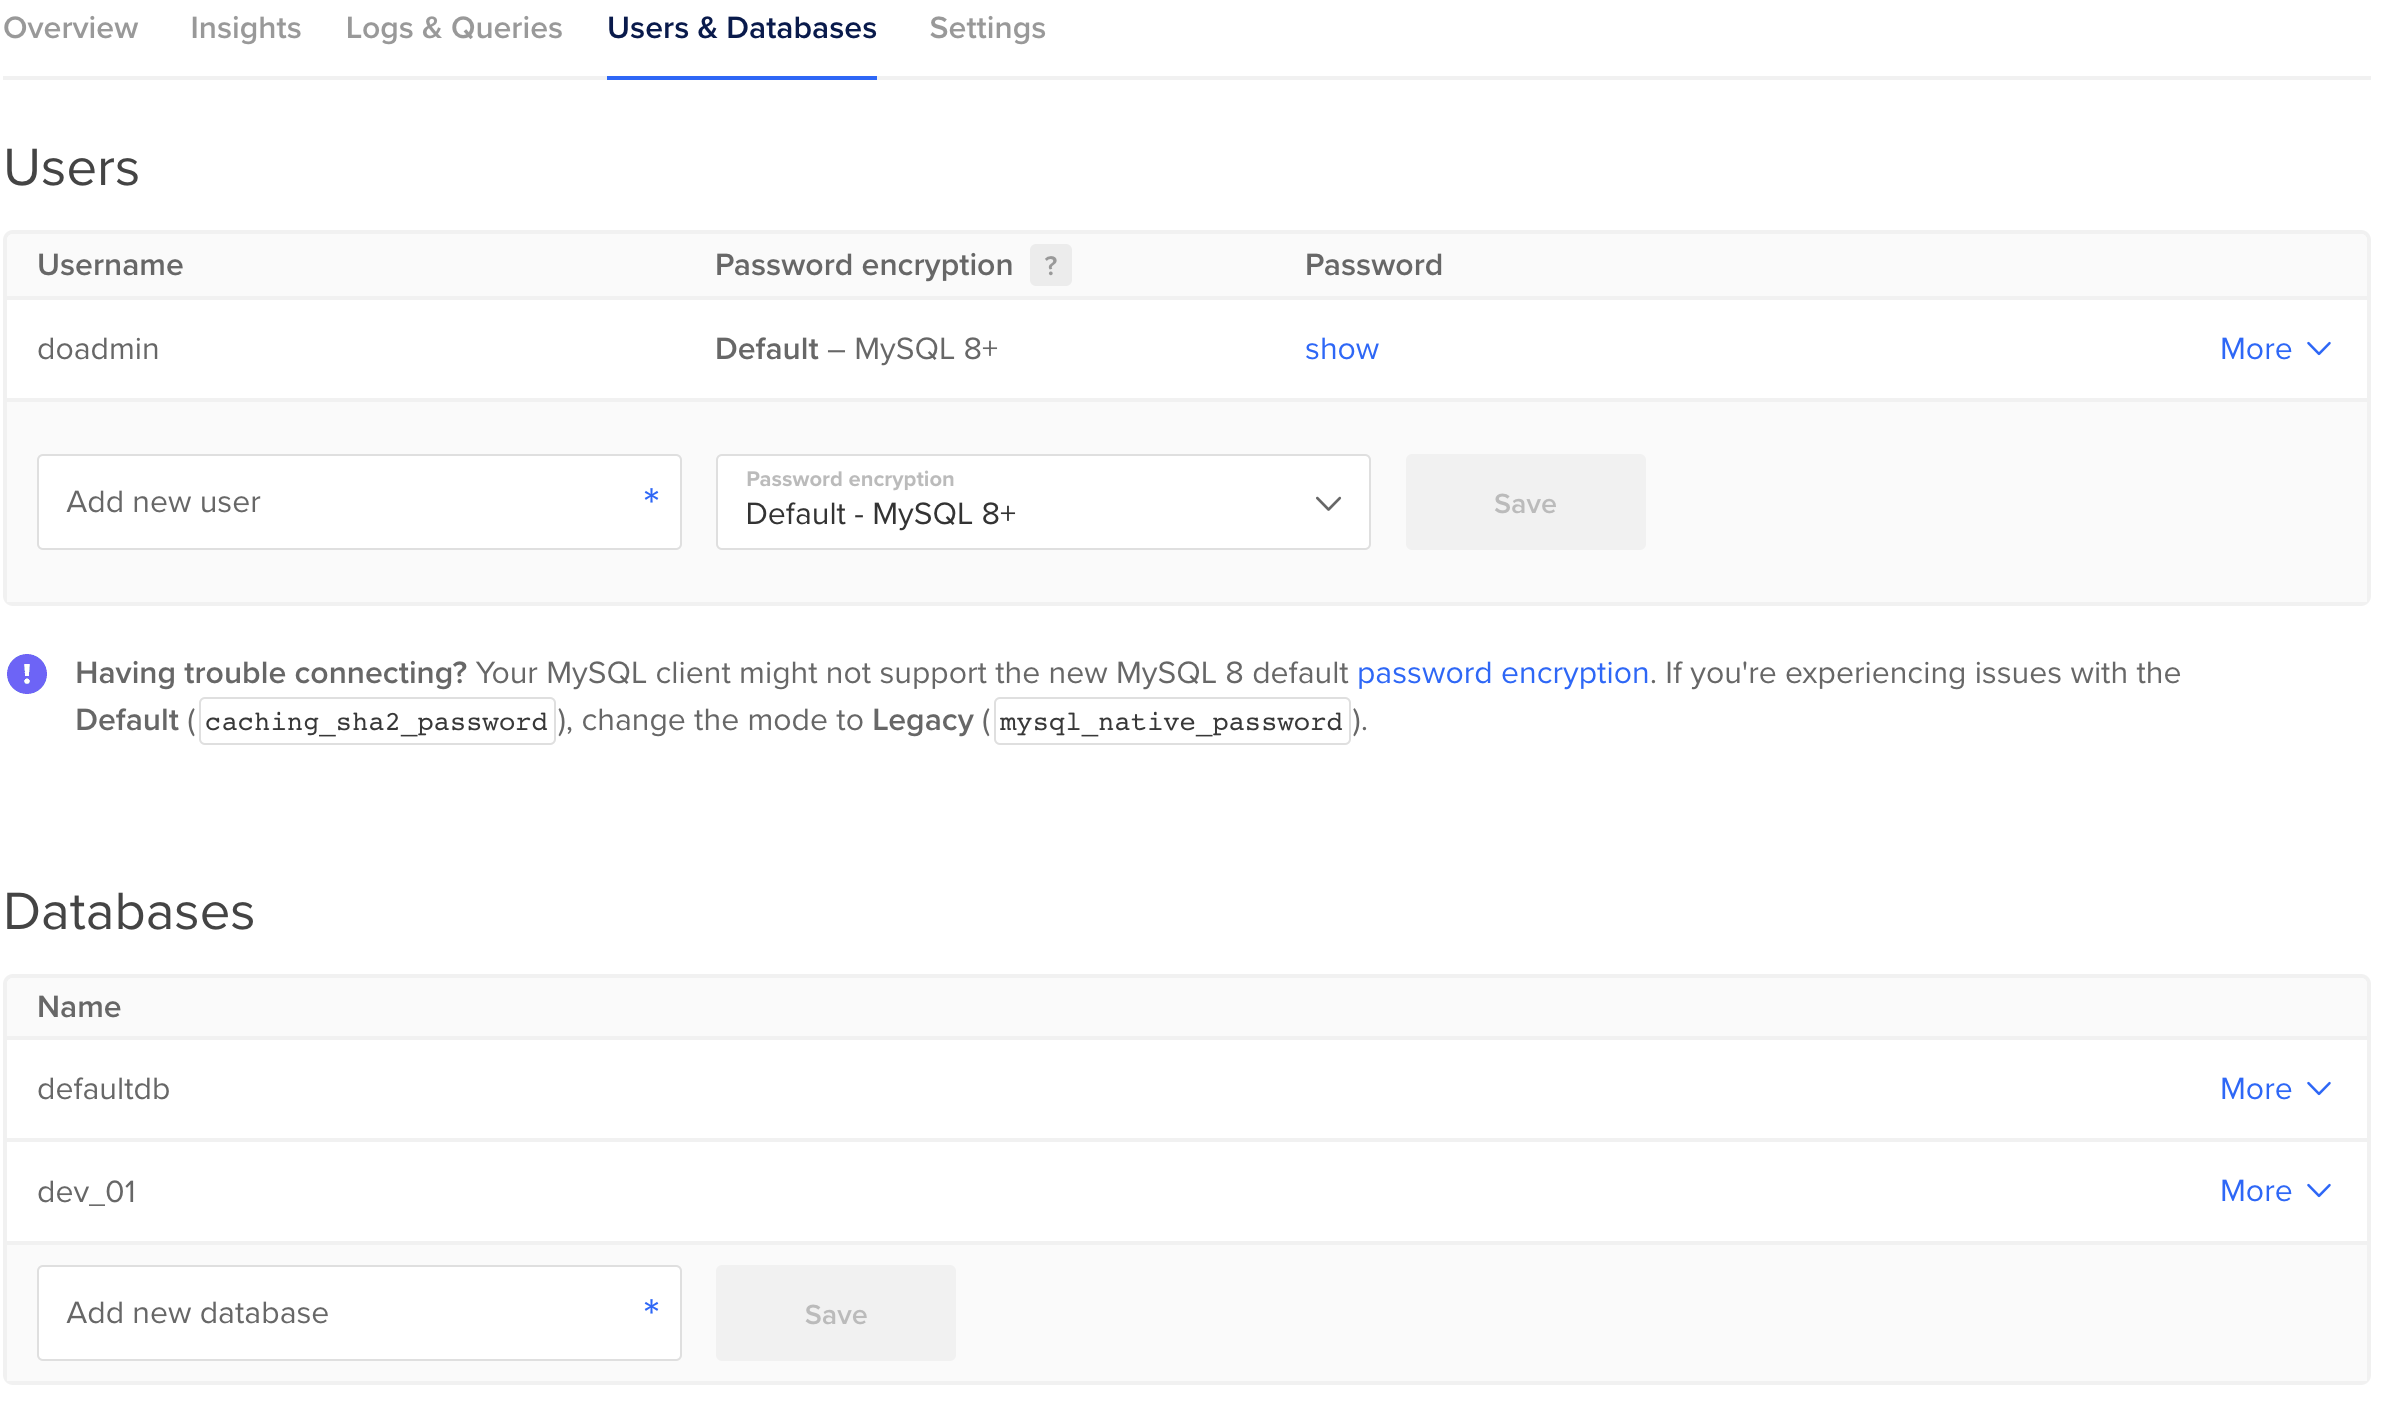This screenshot has height=1402, width=2386.
Task: Show the doadmin user's password
Action: click(x=1341, y=349)
